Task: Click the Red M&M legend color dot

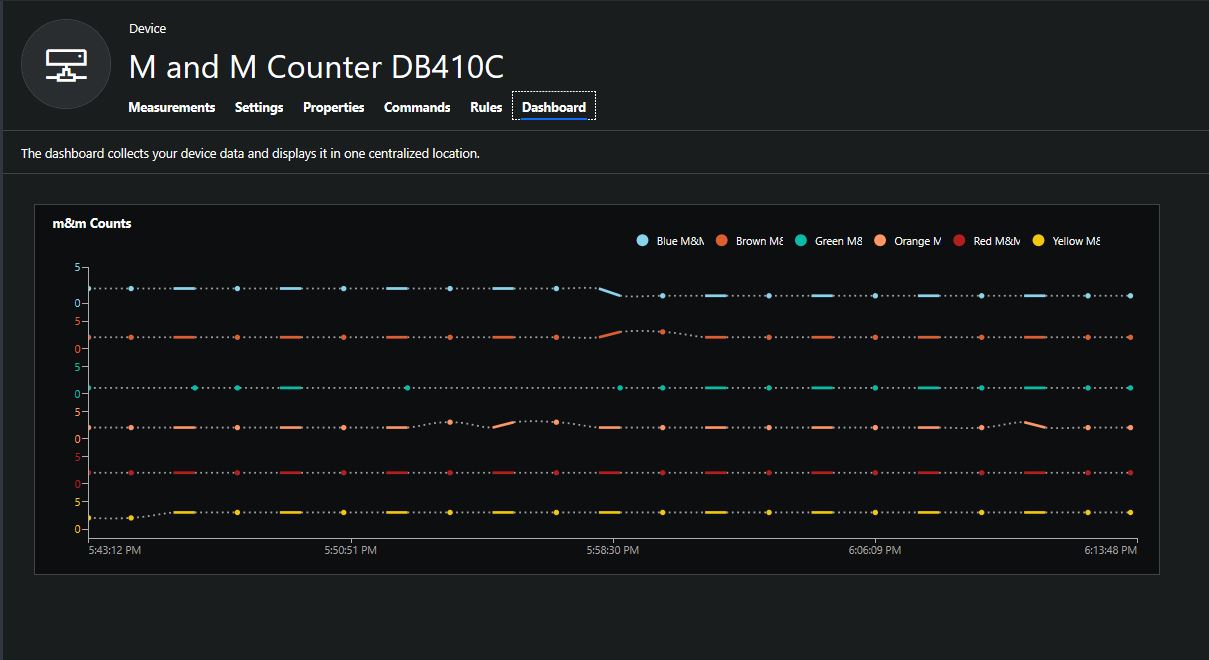Action: (959, 241)
